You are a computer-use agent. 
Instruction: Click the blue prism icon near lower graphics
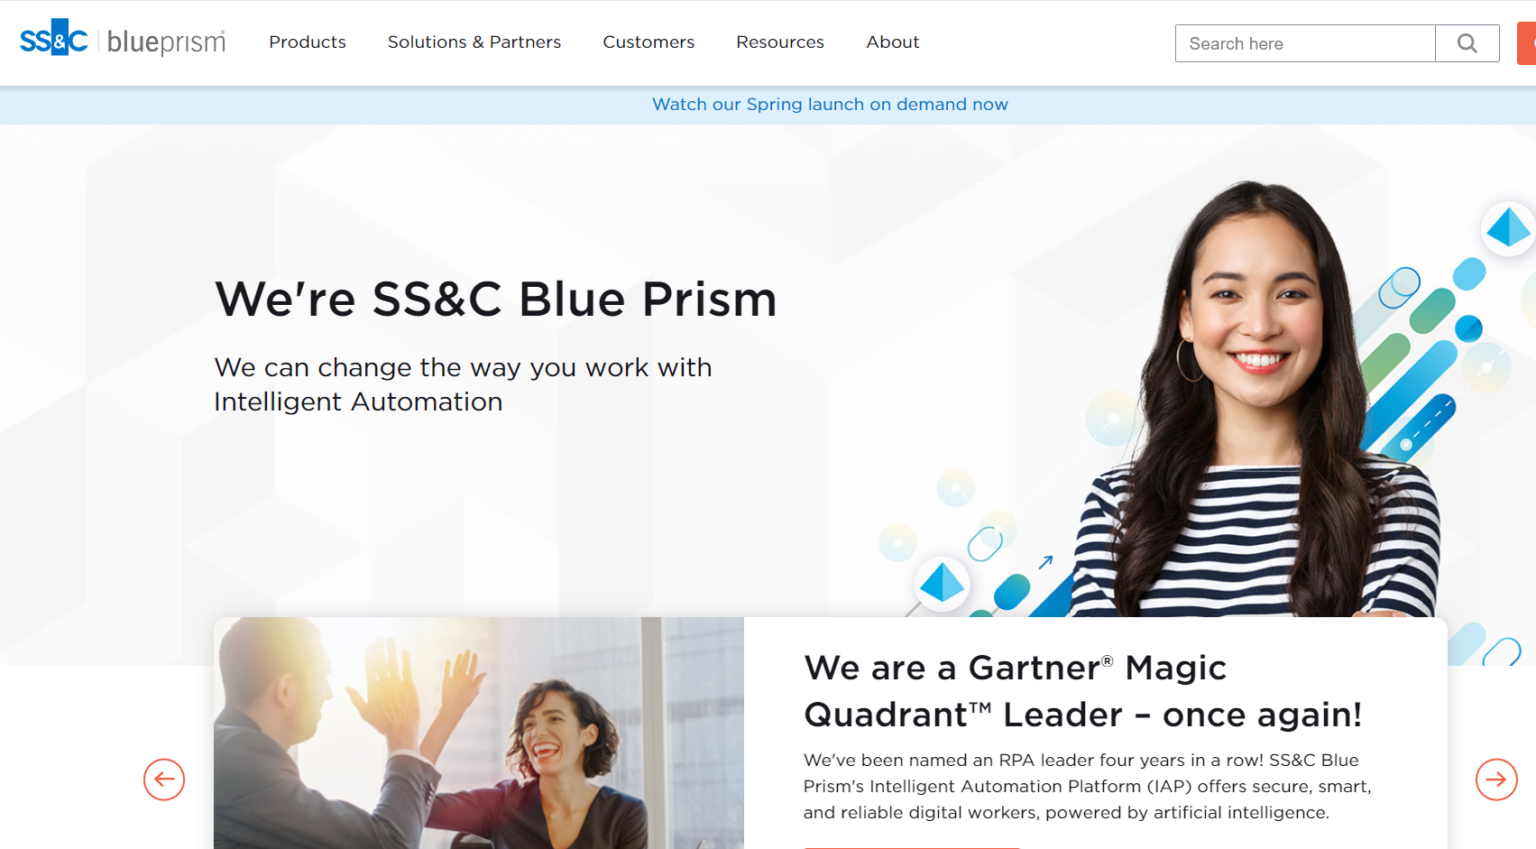pyautogui.click(x=941, y=583)
